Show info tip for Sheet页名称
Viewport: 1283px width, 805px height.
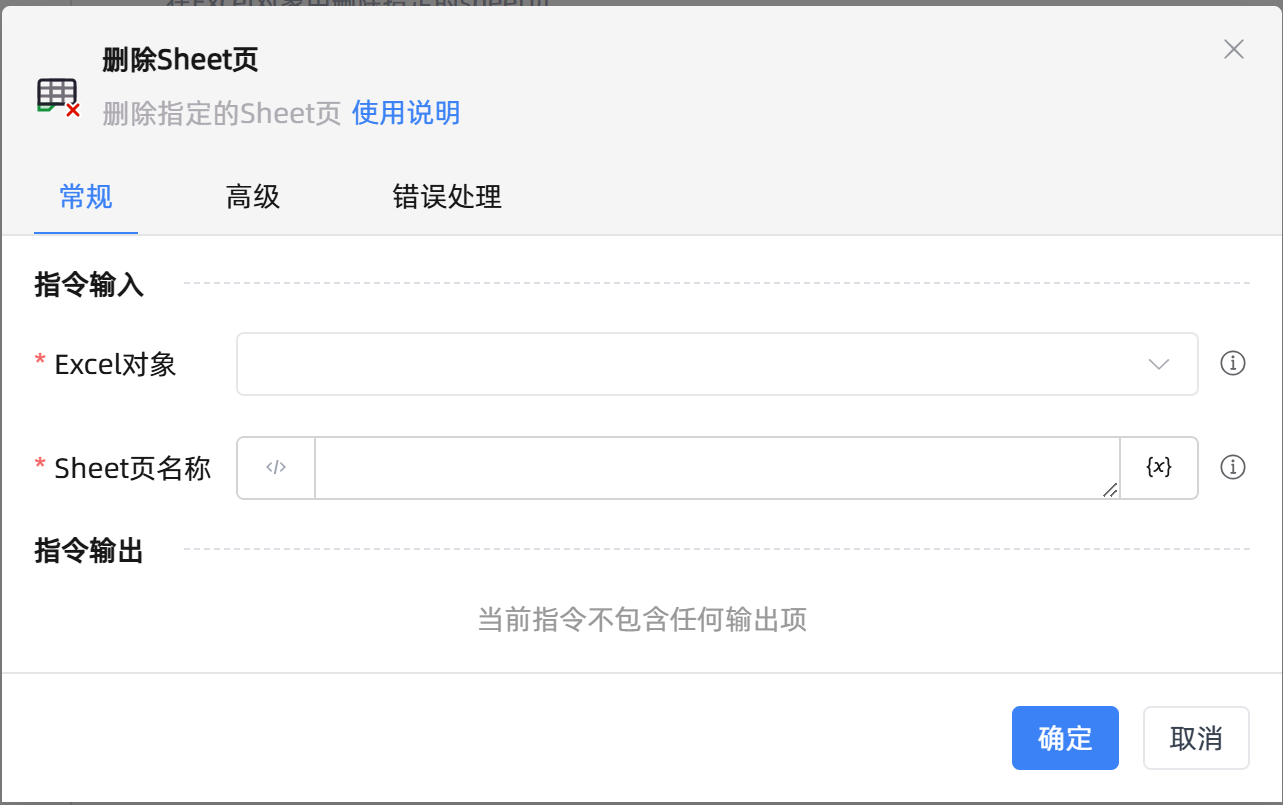tap(1233, 467)
